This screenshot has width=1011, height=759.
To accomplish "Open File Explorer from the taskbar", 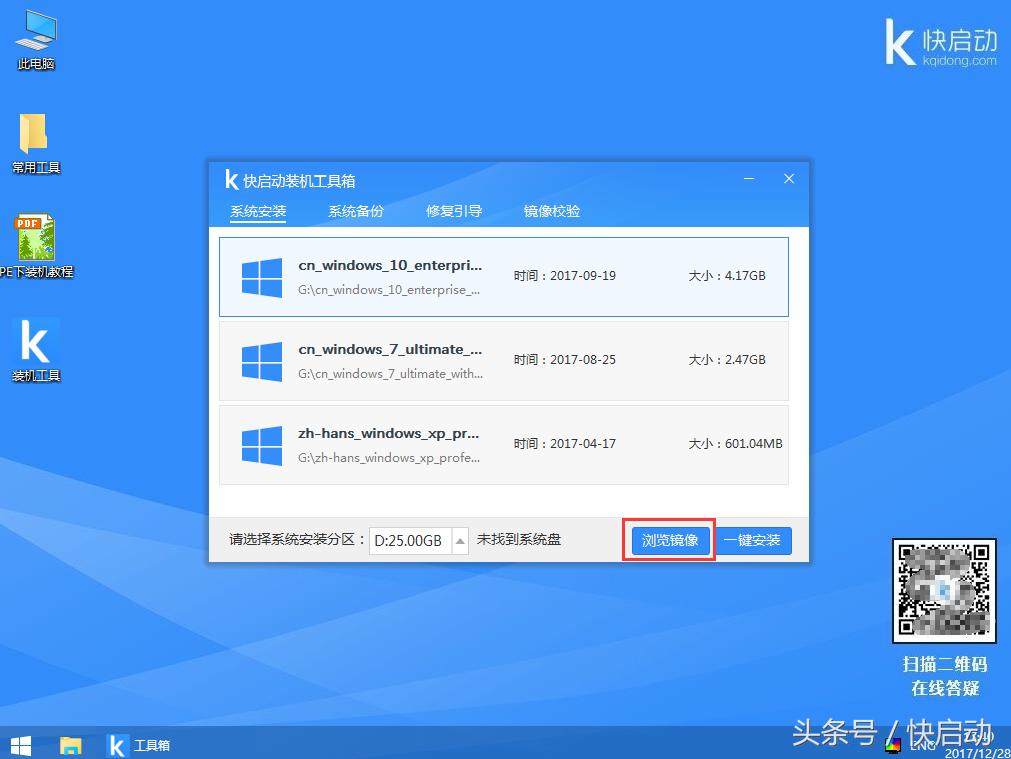I will (70, 745).
